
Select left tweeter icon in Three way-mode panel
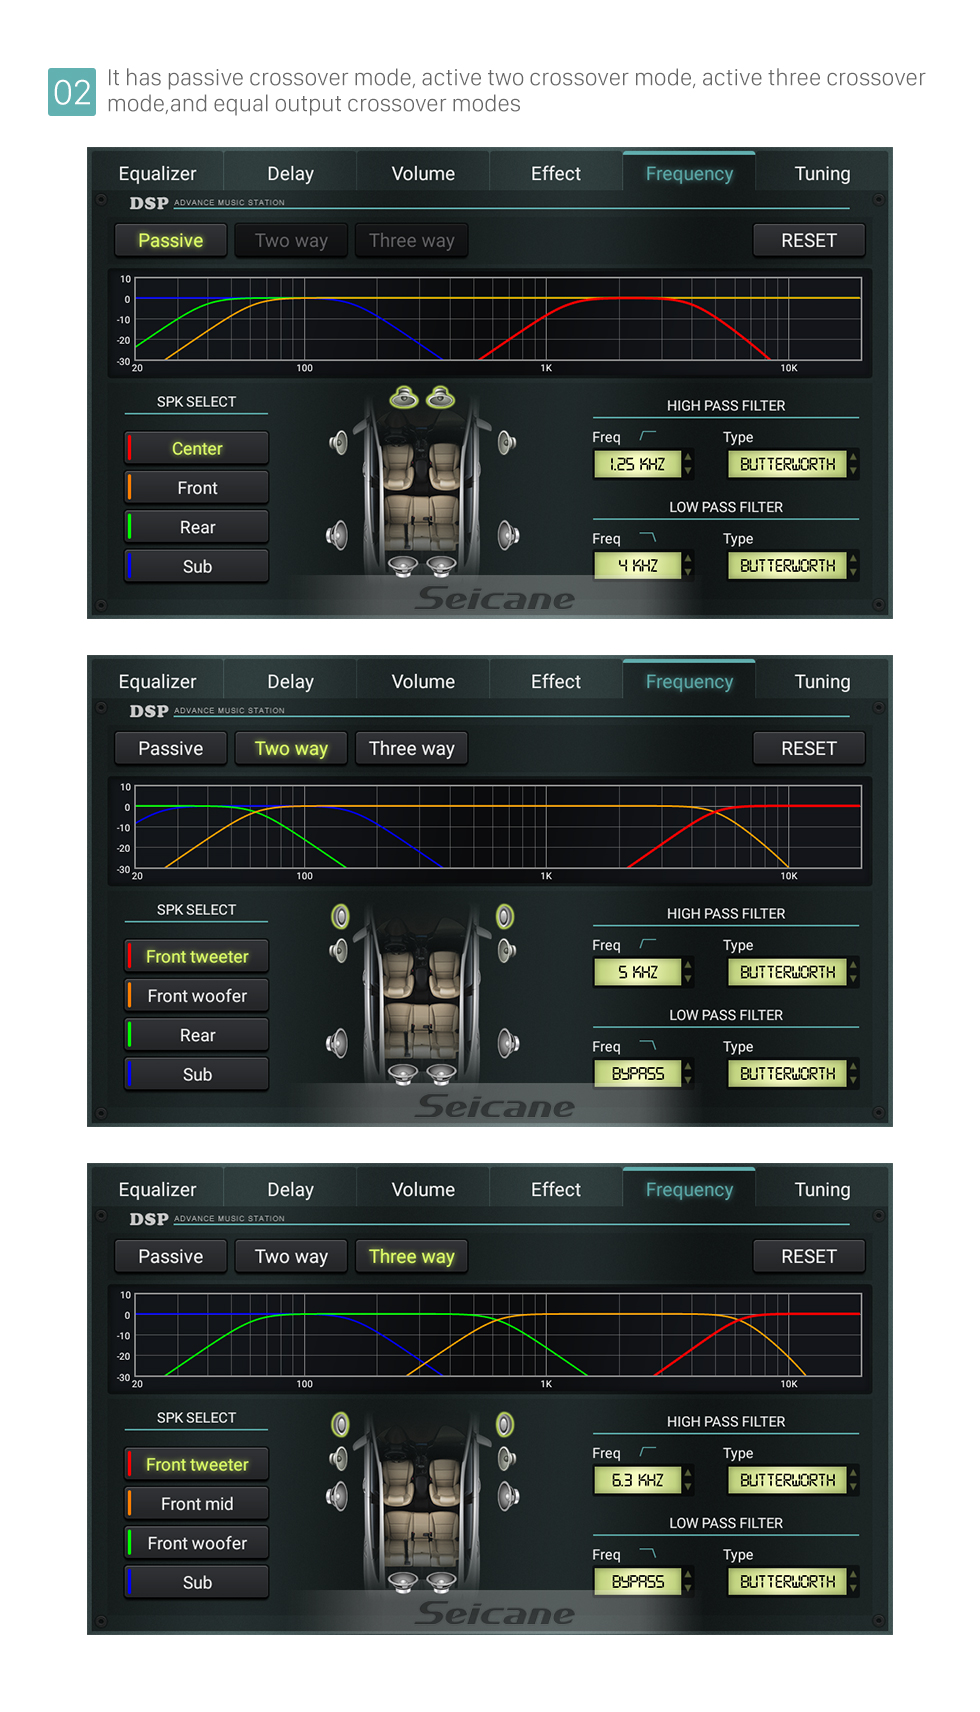coord(341,1424)
